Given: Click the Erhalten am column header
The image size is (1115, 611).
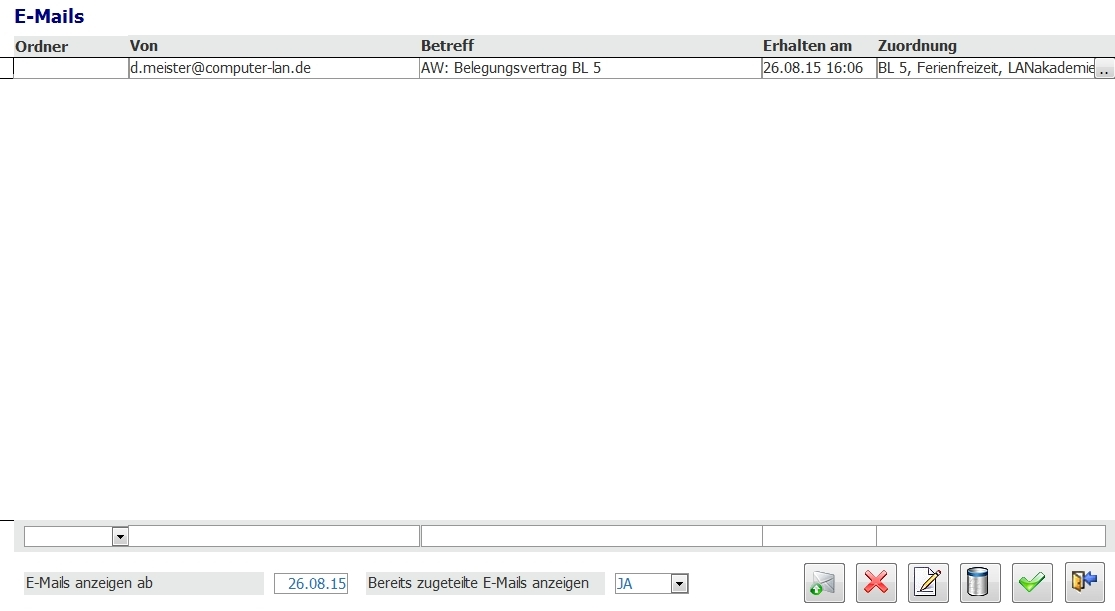Looking at the screenshot, I should (807, 46).
